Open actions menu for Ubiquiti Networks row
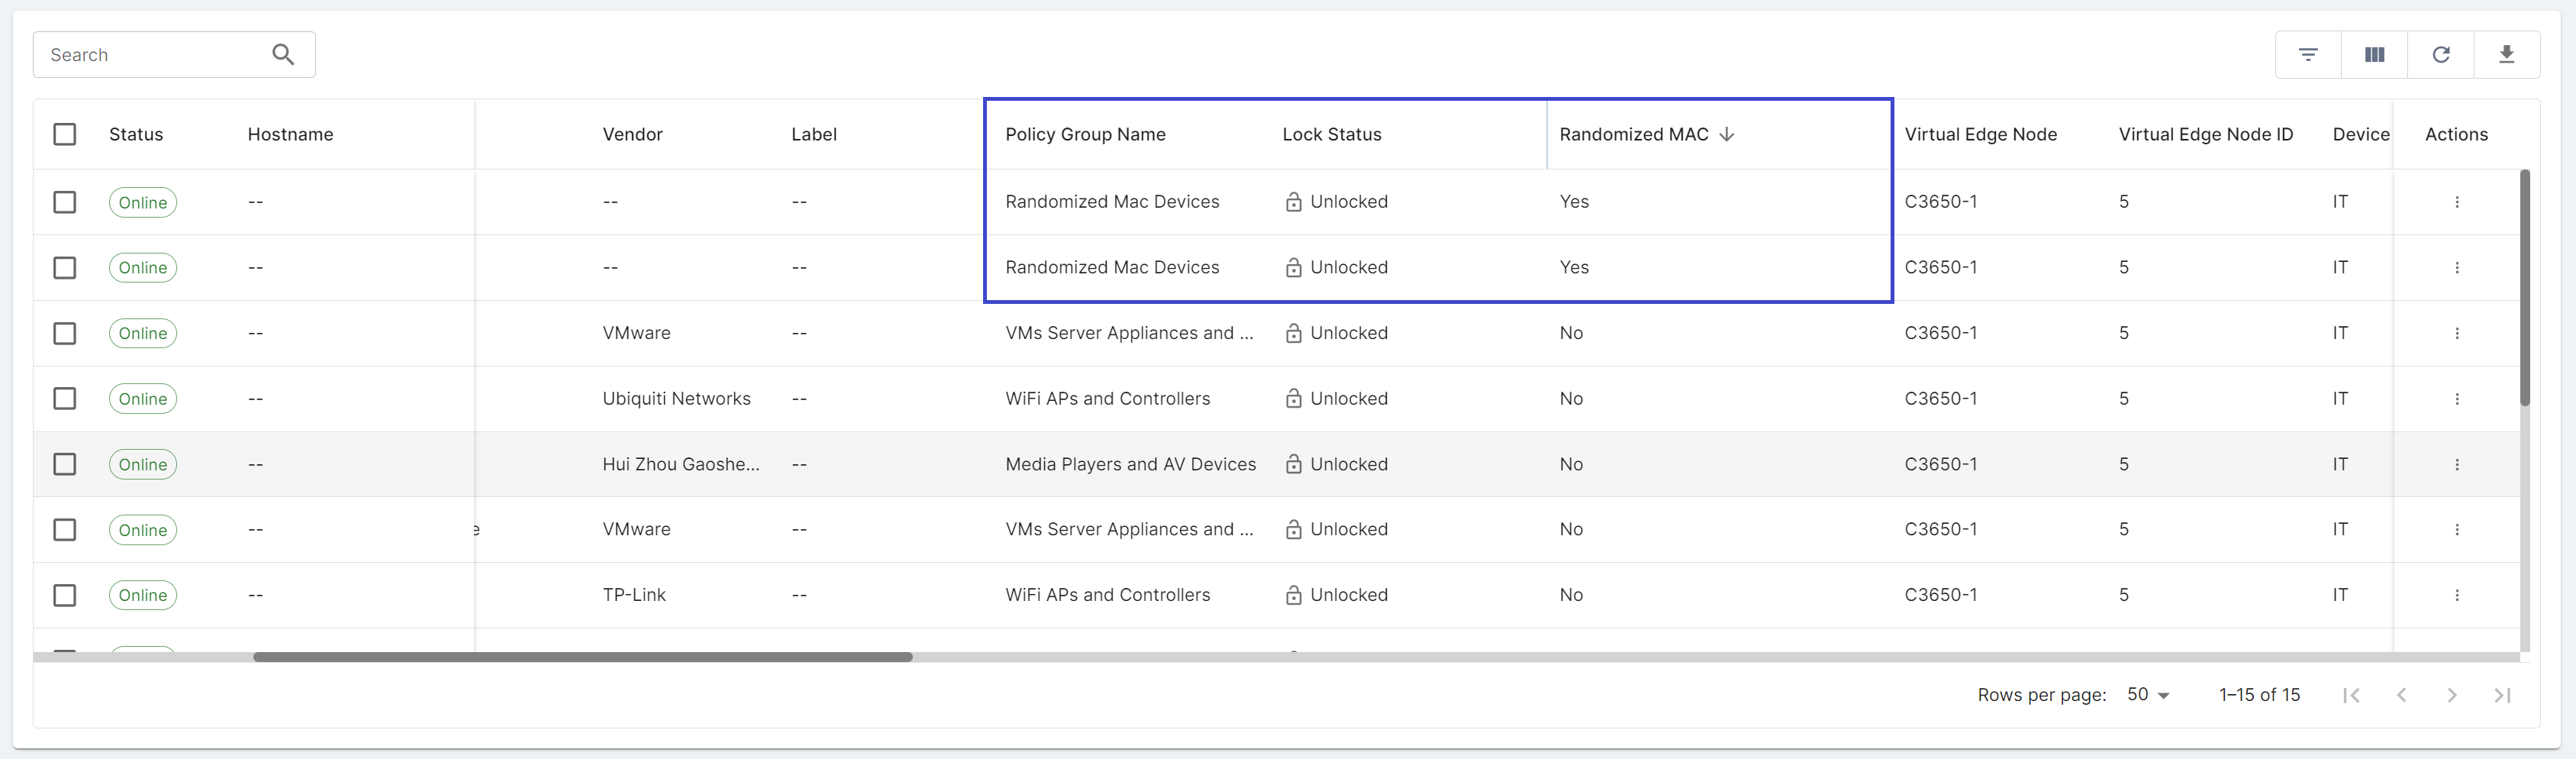This screenshot has height=759, width=2576. click(2456, 399)
